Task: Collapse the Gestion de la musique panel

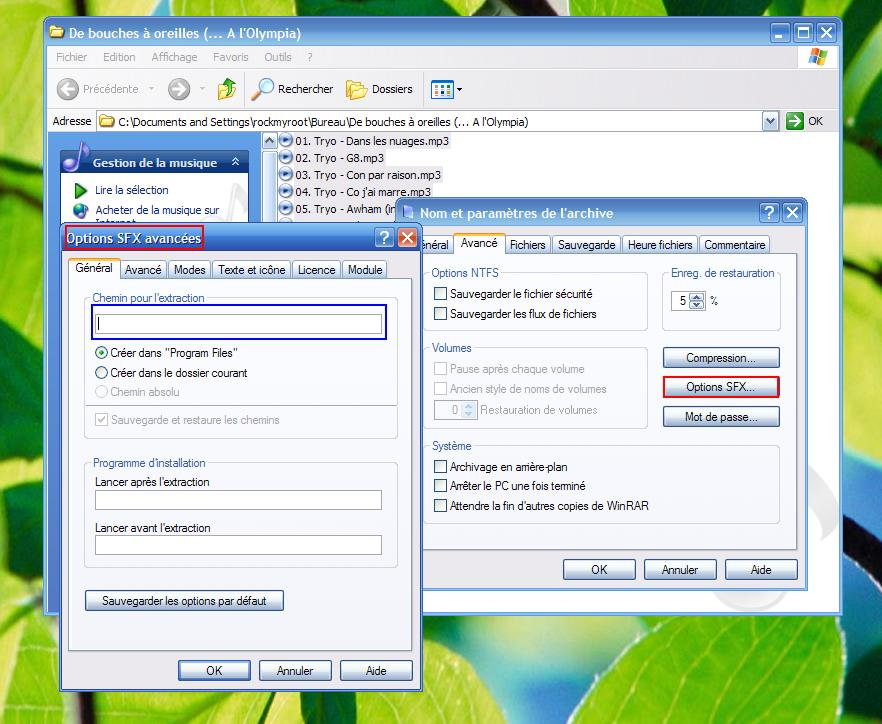Action: point(236,162)
